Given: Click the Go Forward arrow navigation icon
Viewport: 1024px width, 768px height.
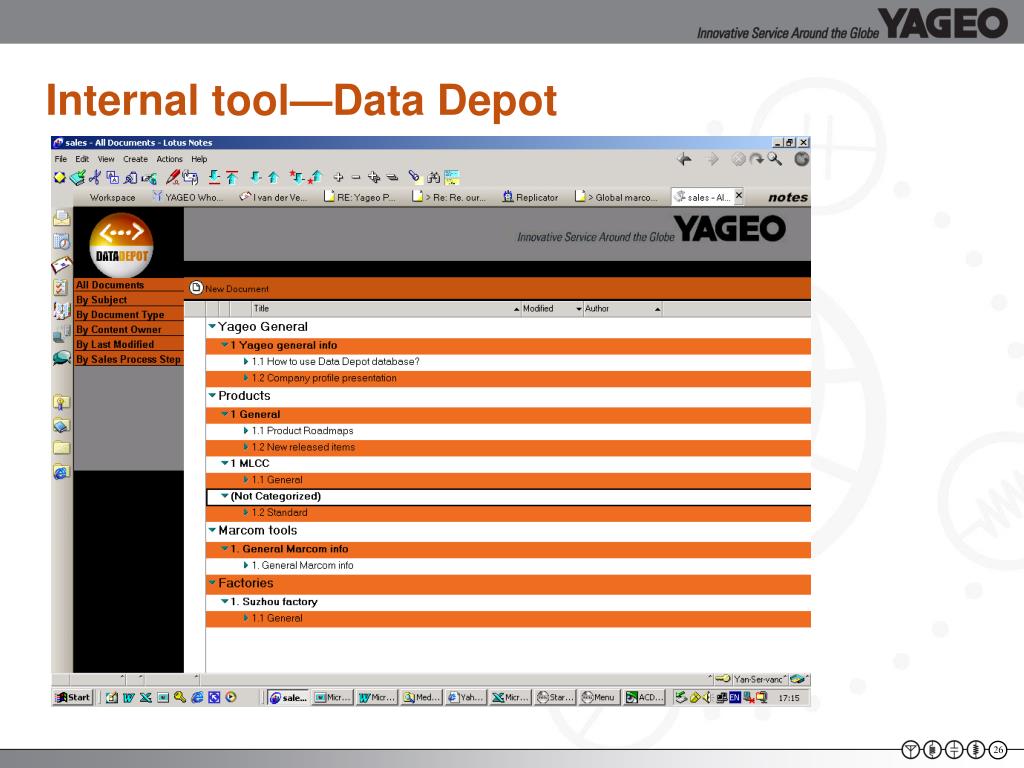Looking at the screenshot, I should point(713,159).
